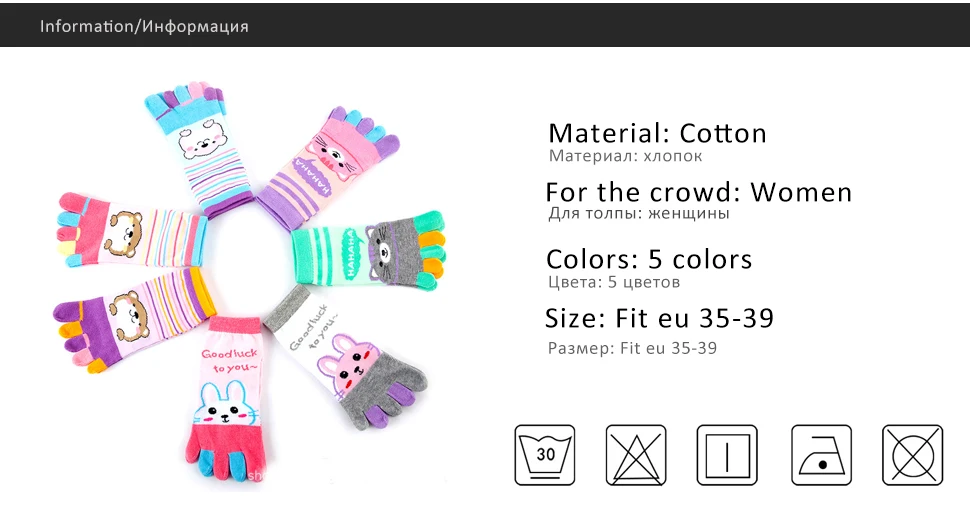970x518 pixels.
Task: Click the do not bleach icon
Action: coord(635,455)
